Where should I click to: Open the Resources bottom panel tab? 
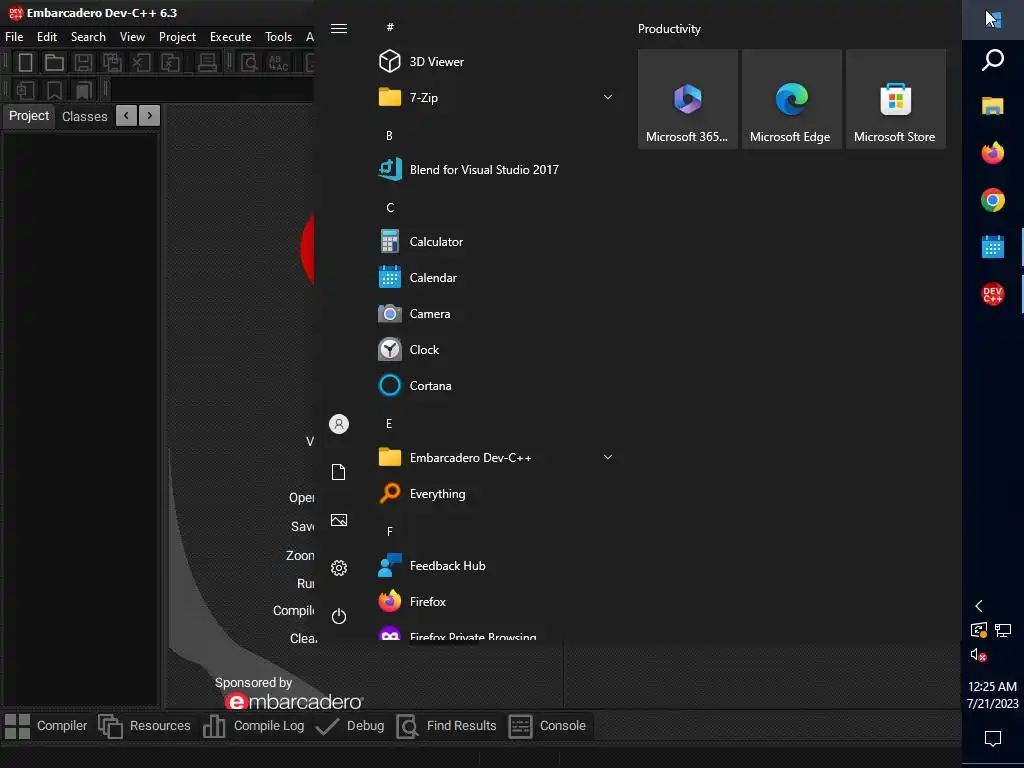[144, 726]
